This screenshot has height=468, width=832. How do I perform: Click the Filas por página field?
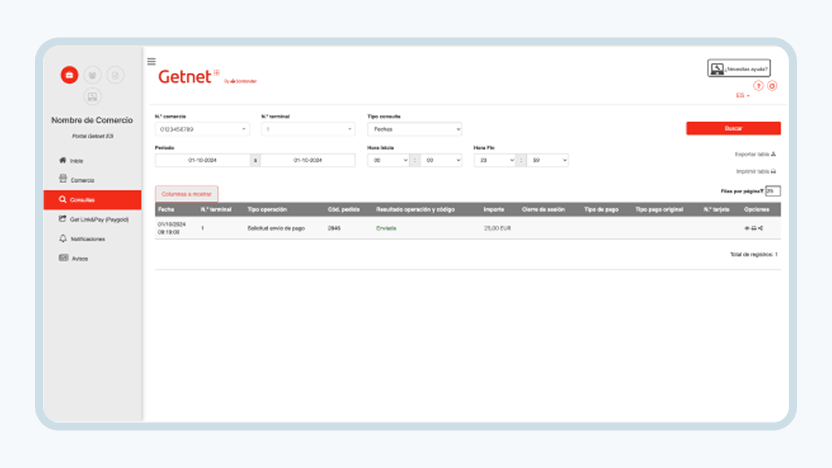click(x=773, y=191)
